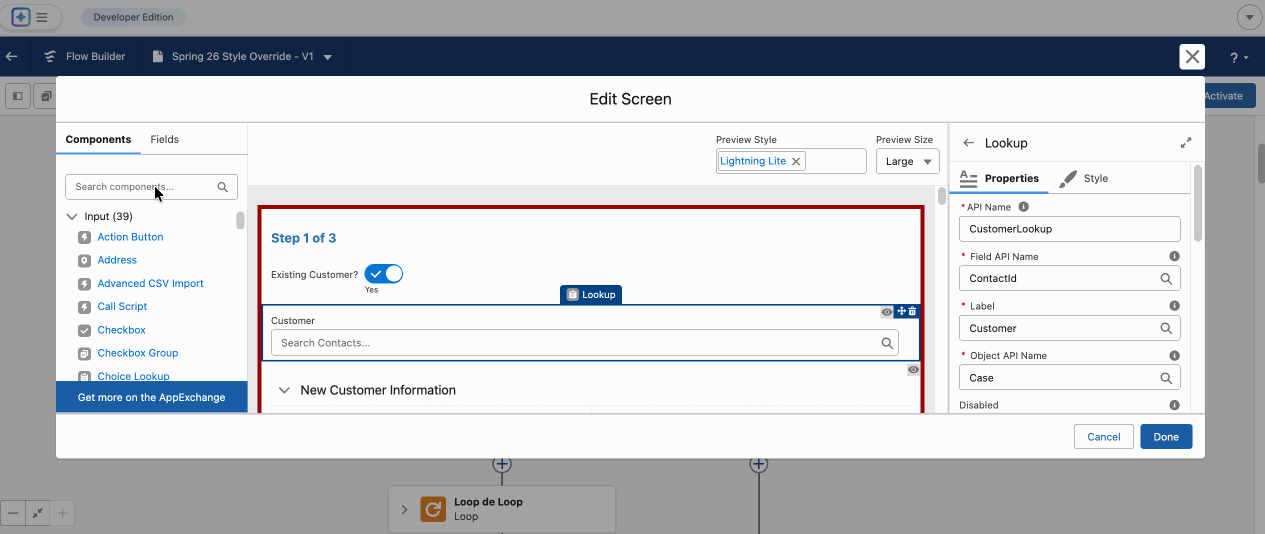Image resolution: width=1265 pixels, height=534 pixels.
Task: Open the Preview Style combo box
Action: [x=791, y=161]
